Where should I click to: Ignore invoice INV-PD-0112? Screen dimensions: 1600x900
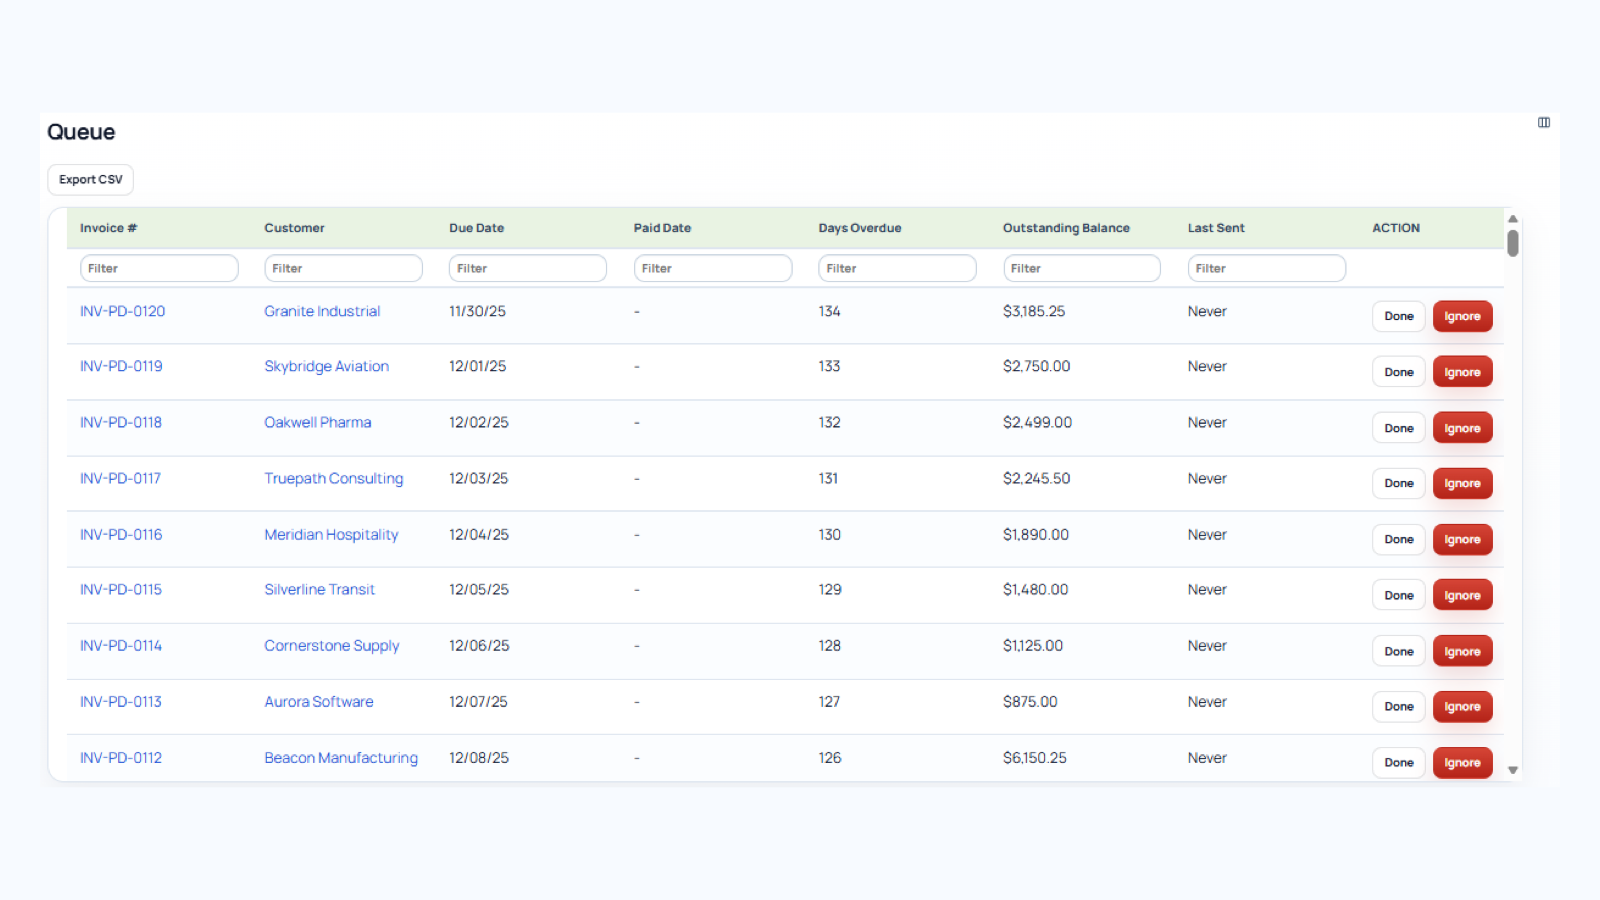tap(1462, 762)
